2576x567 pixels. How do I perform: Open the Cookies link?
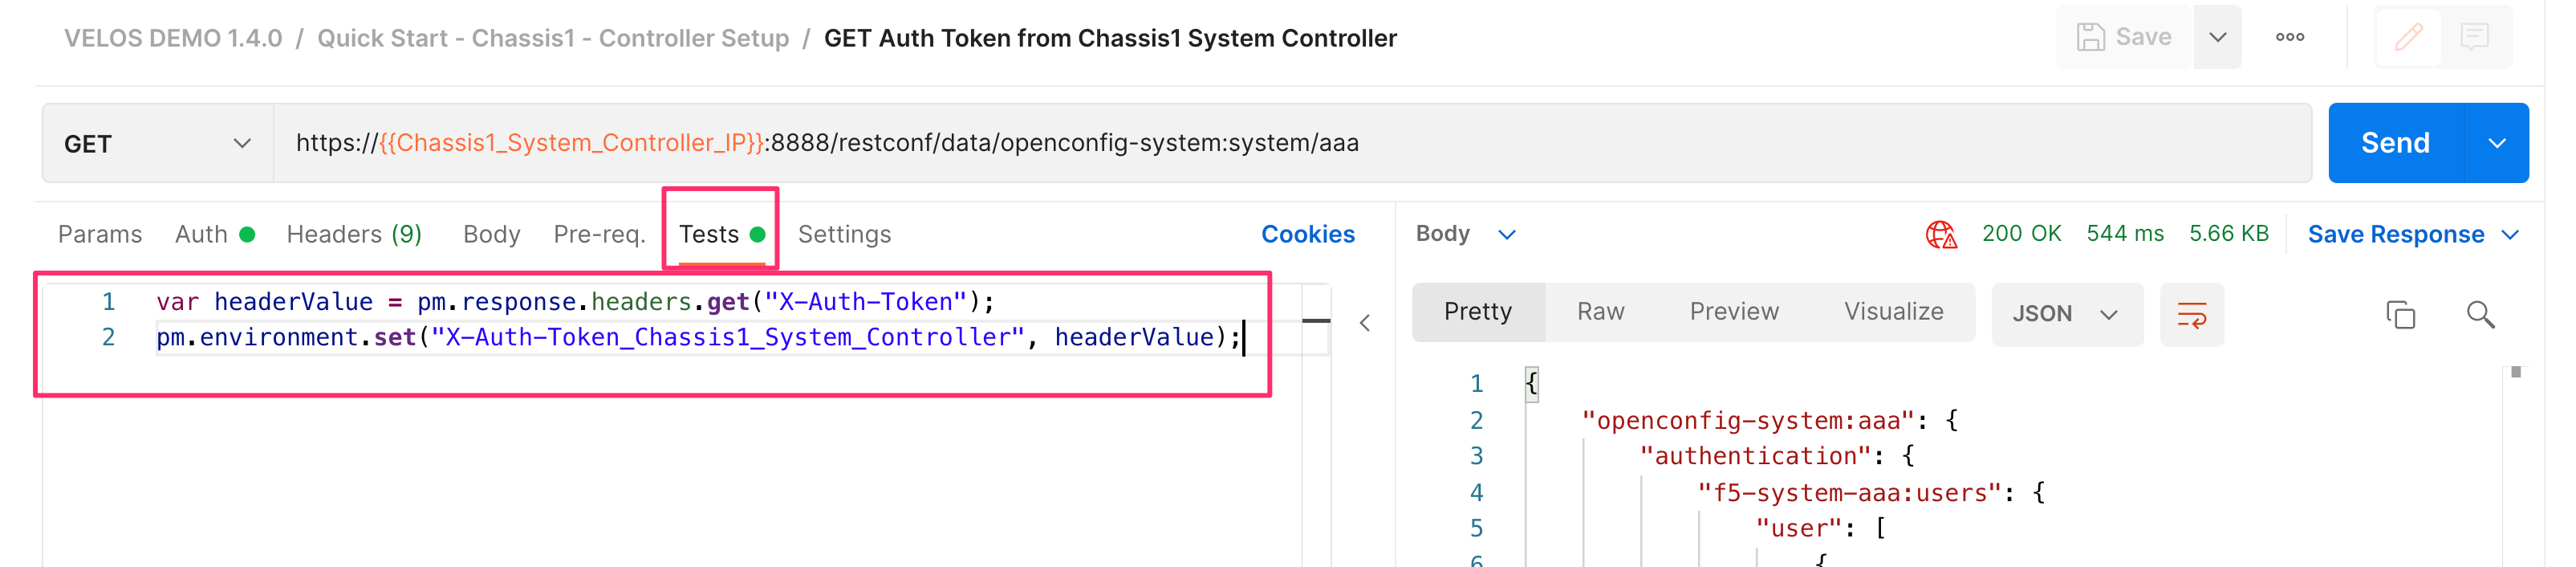point(1307,235)
